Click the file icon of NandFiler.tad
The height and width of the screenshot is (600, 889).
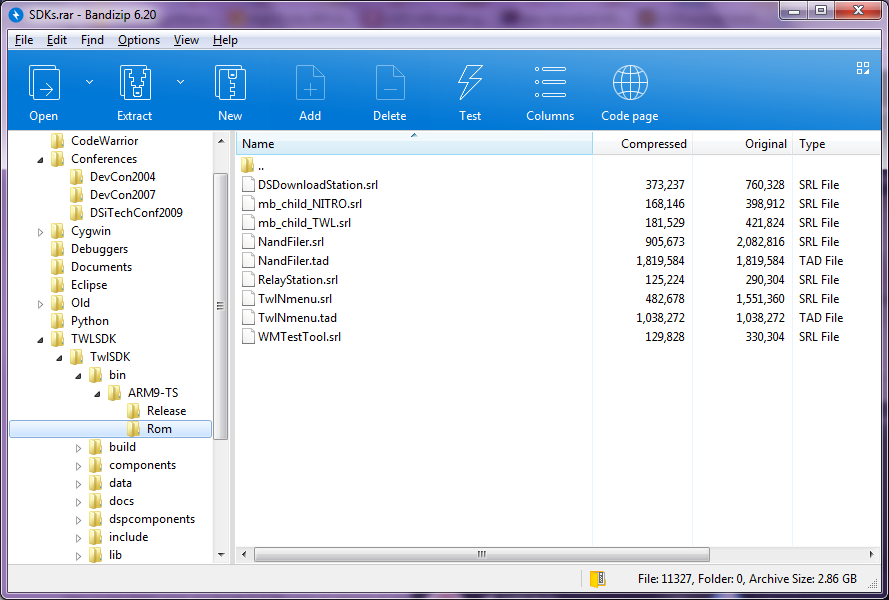coord(248,260)
